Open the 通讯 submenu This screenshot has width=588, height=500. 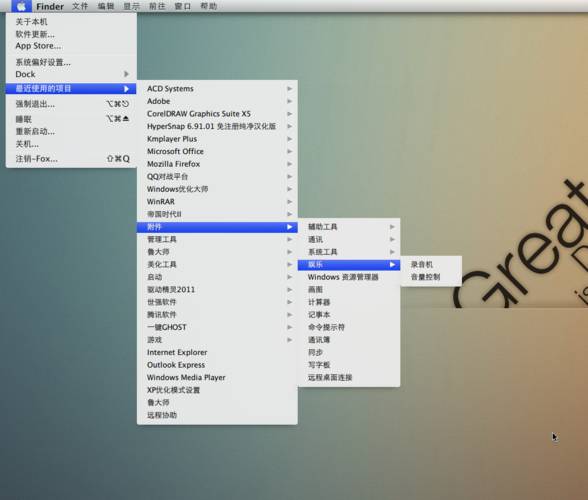(x=349, y=239)
